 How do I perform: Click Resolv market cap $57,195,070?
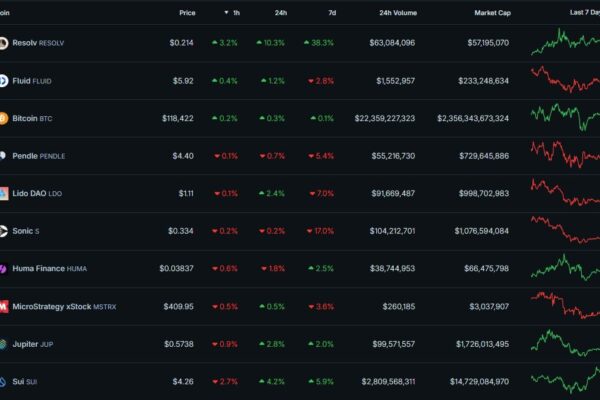click(x=488, y=43)
